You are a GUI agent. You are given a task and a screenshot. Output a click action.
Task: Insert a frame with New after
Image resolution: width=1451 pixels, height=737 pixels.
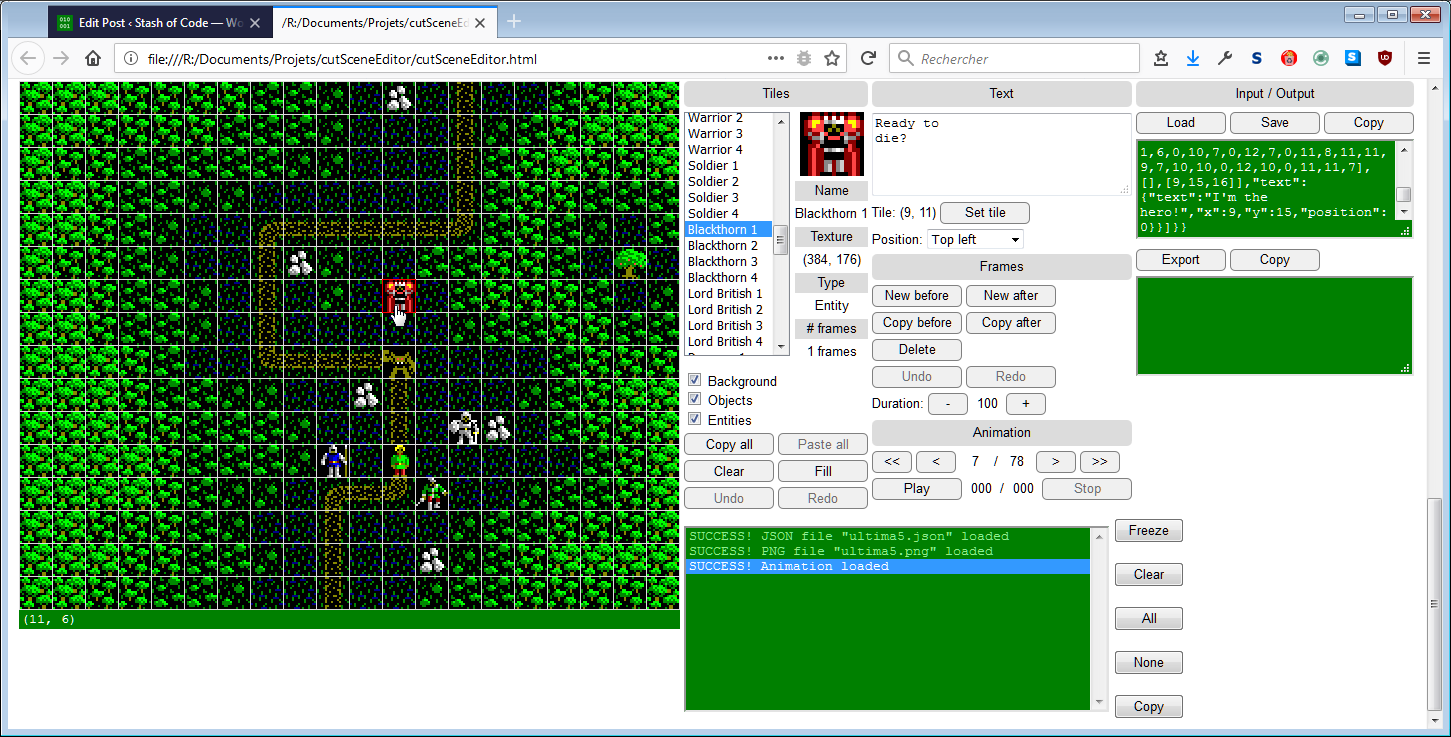click(1011, 296)
